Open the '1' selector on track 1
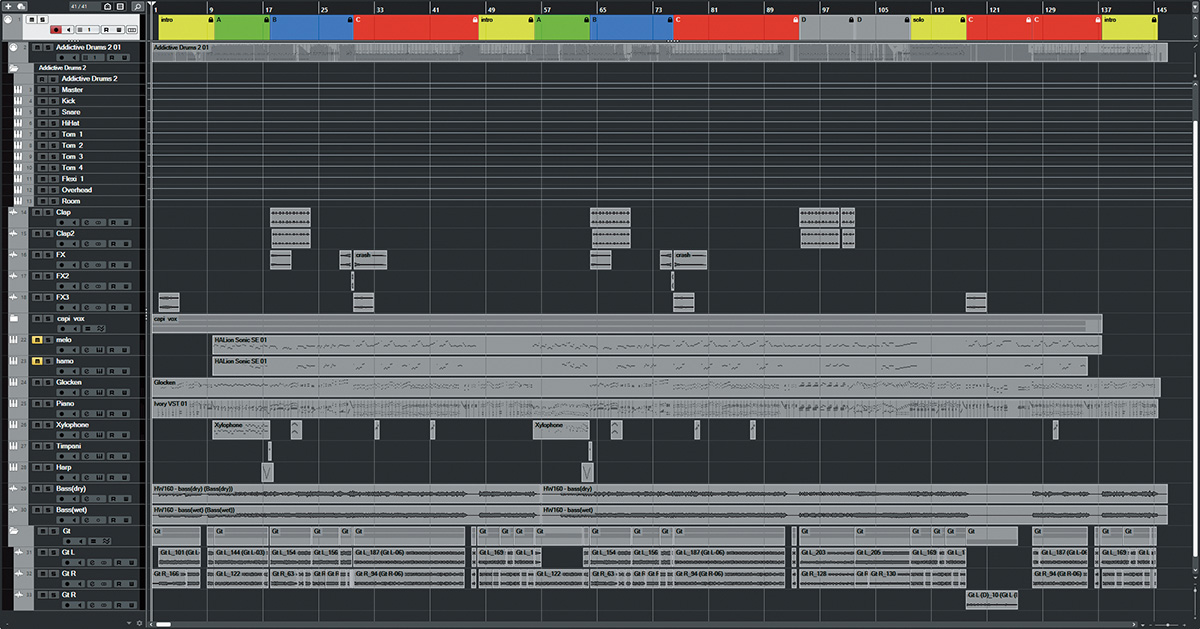The width and height of the screenshot is (1200, 629). (x=88, y=30)
